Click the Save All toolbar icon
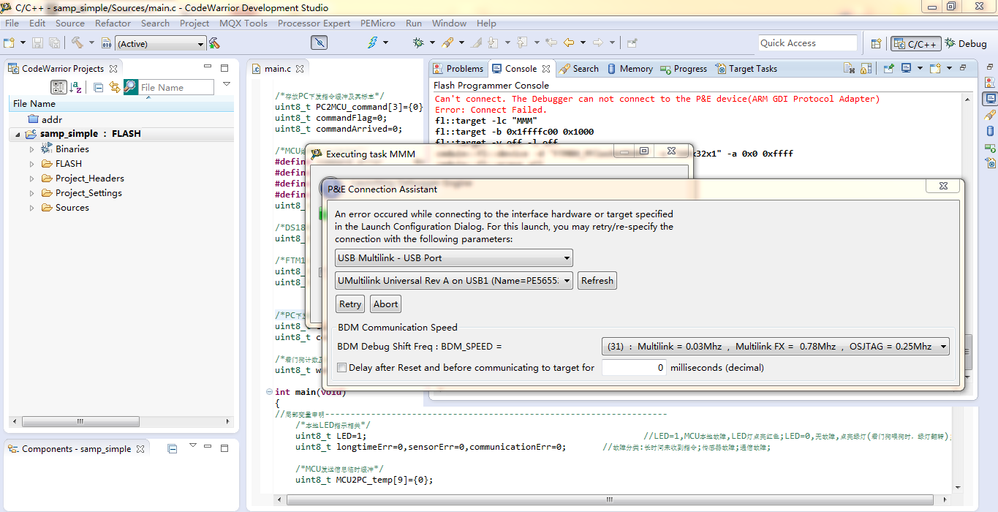 (x=55, y=43)
